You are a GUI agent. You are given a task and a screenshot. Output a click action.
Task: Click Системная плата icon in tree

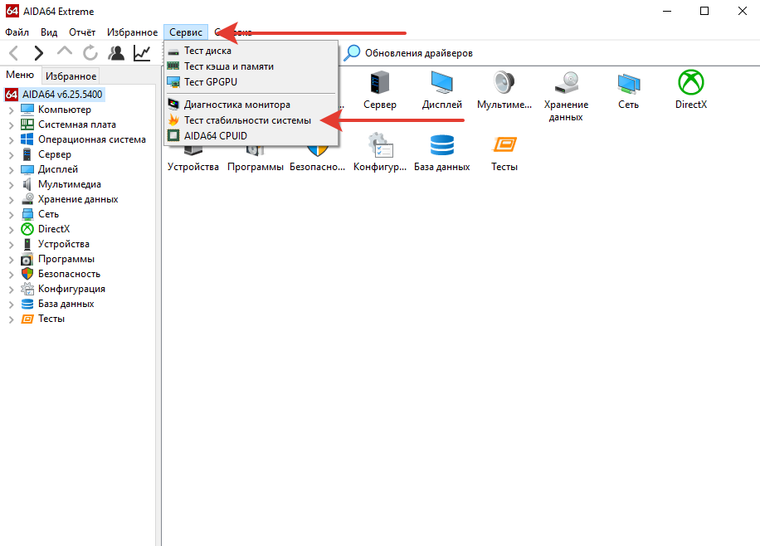(x=27, y=125)
